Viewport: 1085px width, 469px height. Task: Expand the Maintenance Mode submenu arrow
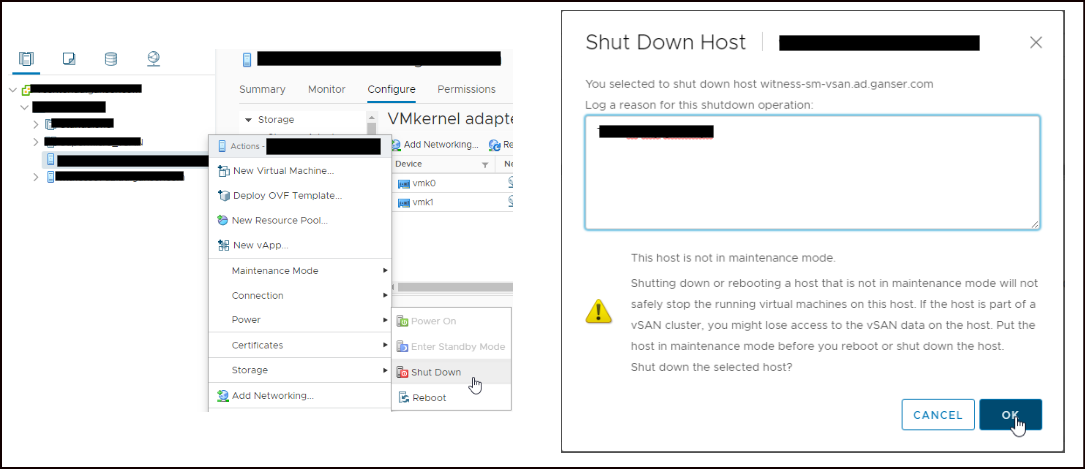pyautogui.click(x=385, y=270)
